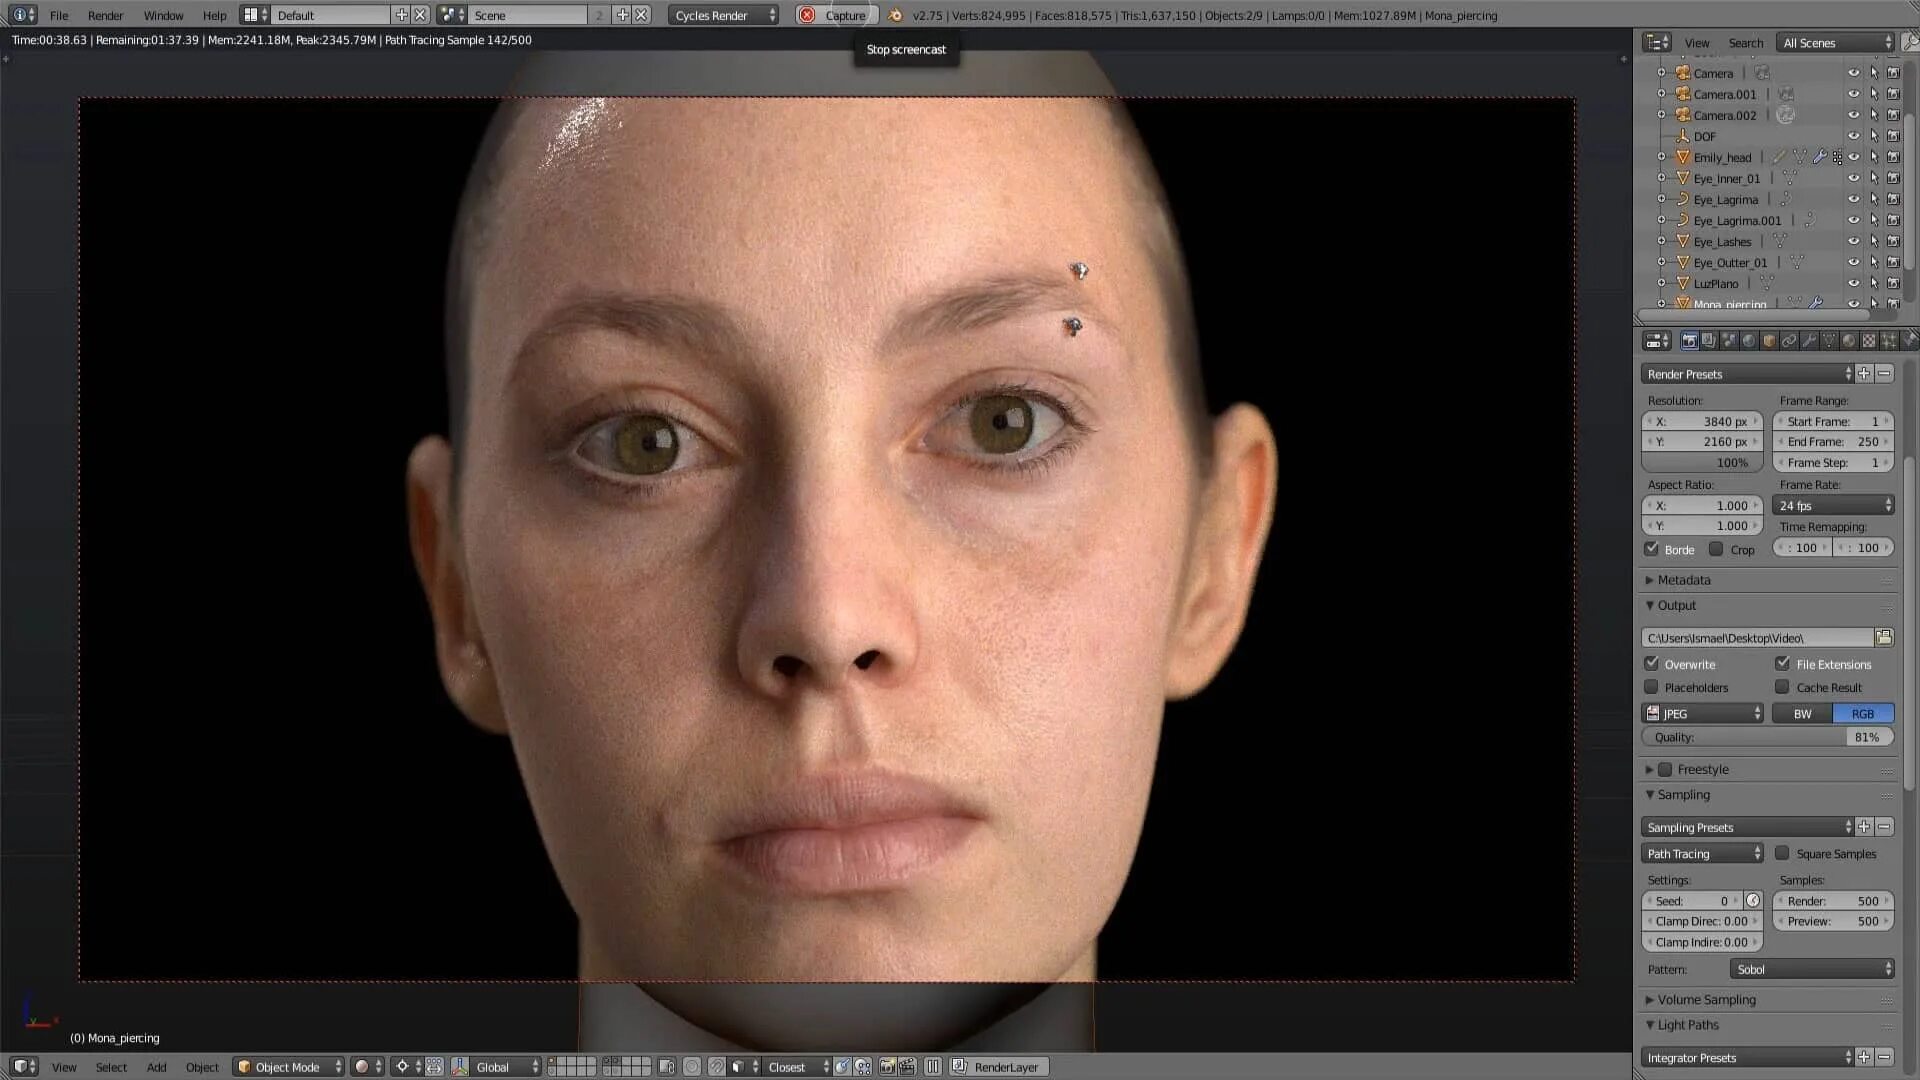Select BW color mode button
The height and width of the screenshot is (1080, 1920).
pos(1802,714)
